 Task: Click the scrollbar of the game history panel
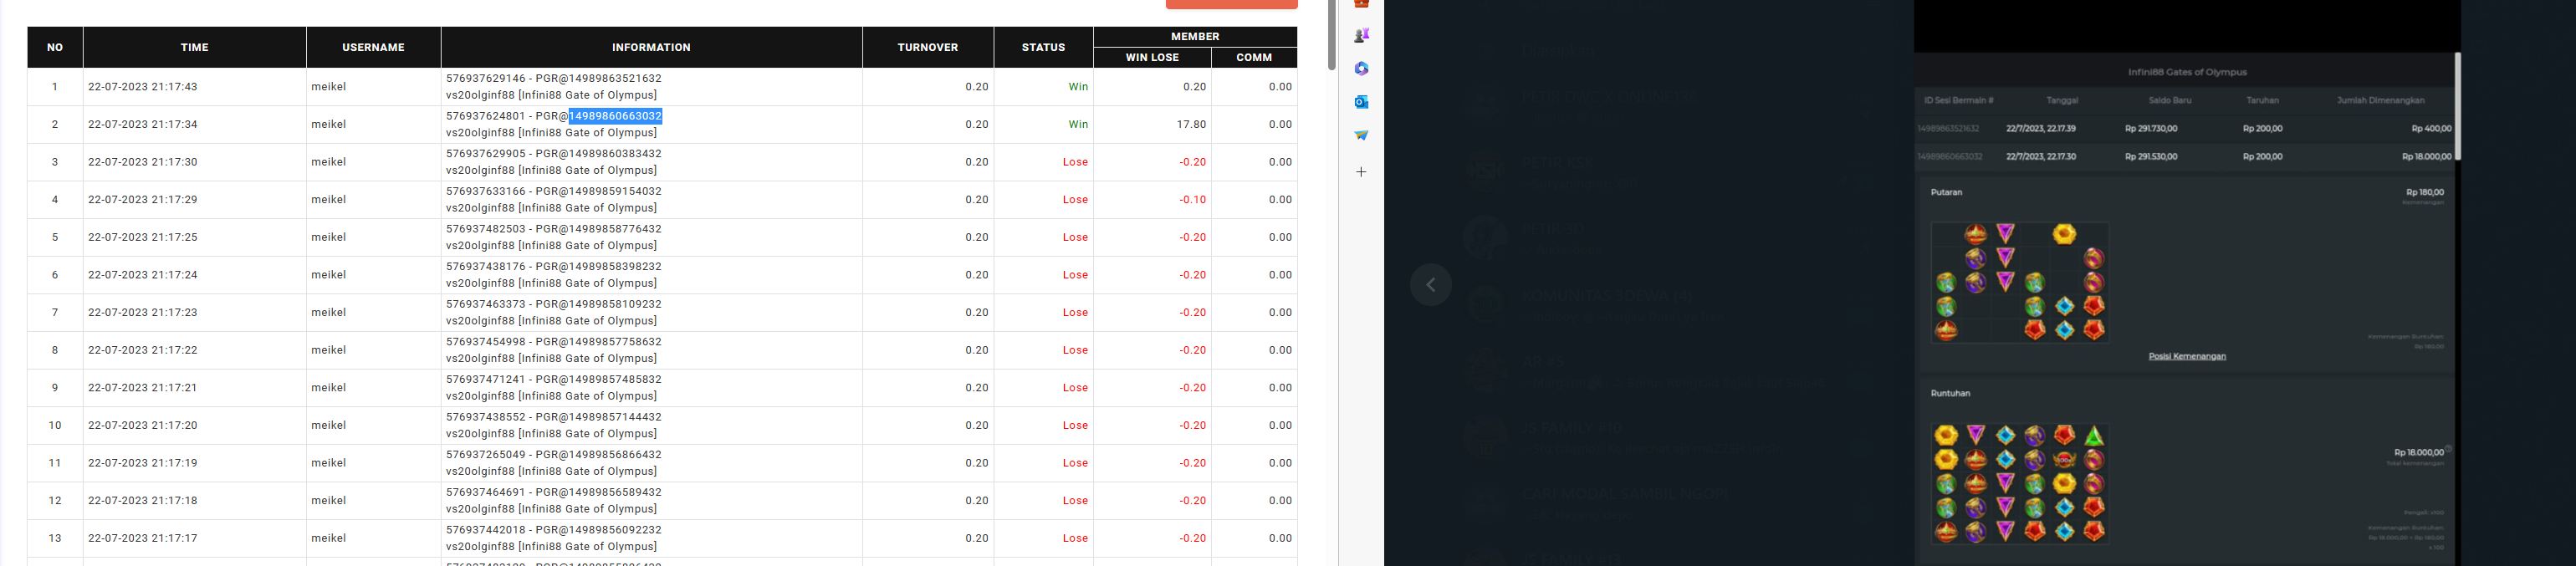(2458, 106)
